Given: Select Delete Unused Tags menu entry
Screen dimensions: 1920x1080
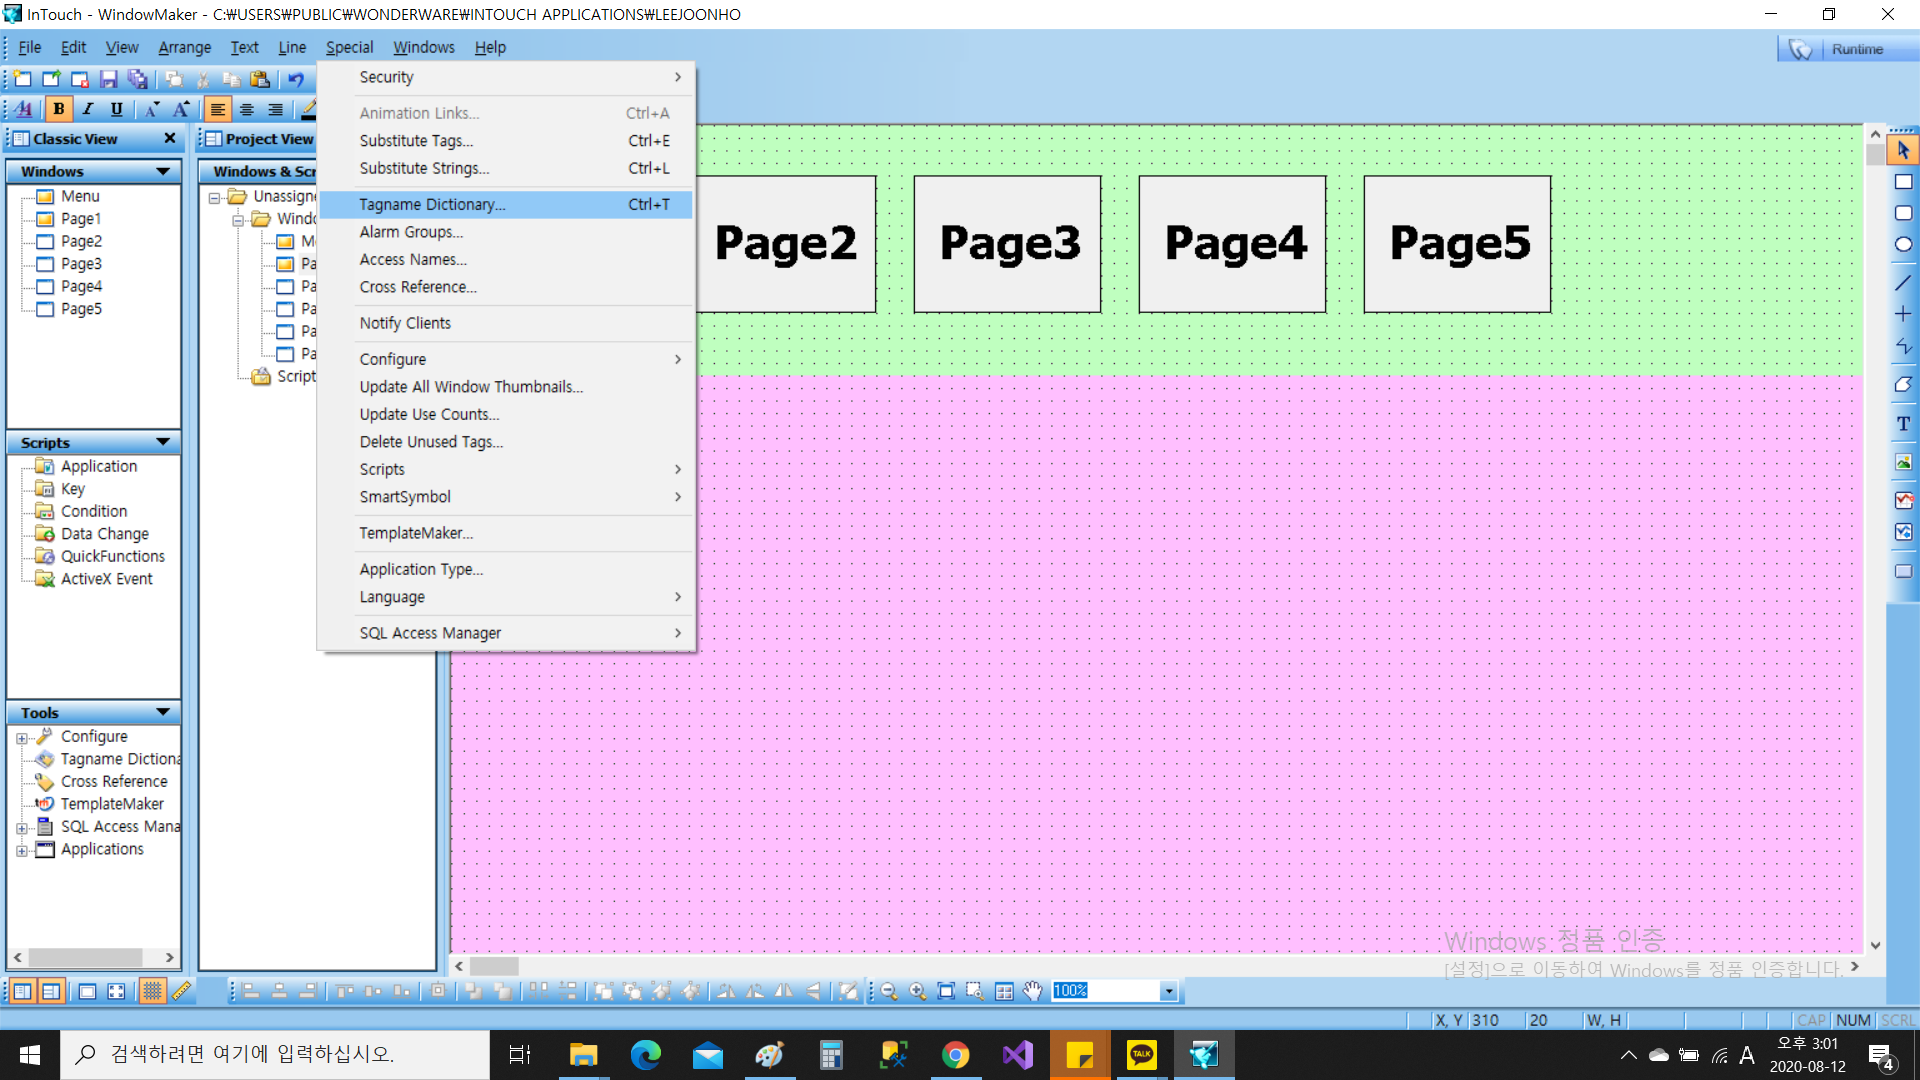Looking at the screenshot, I should [506, 442].
